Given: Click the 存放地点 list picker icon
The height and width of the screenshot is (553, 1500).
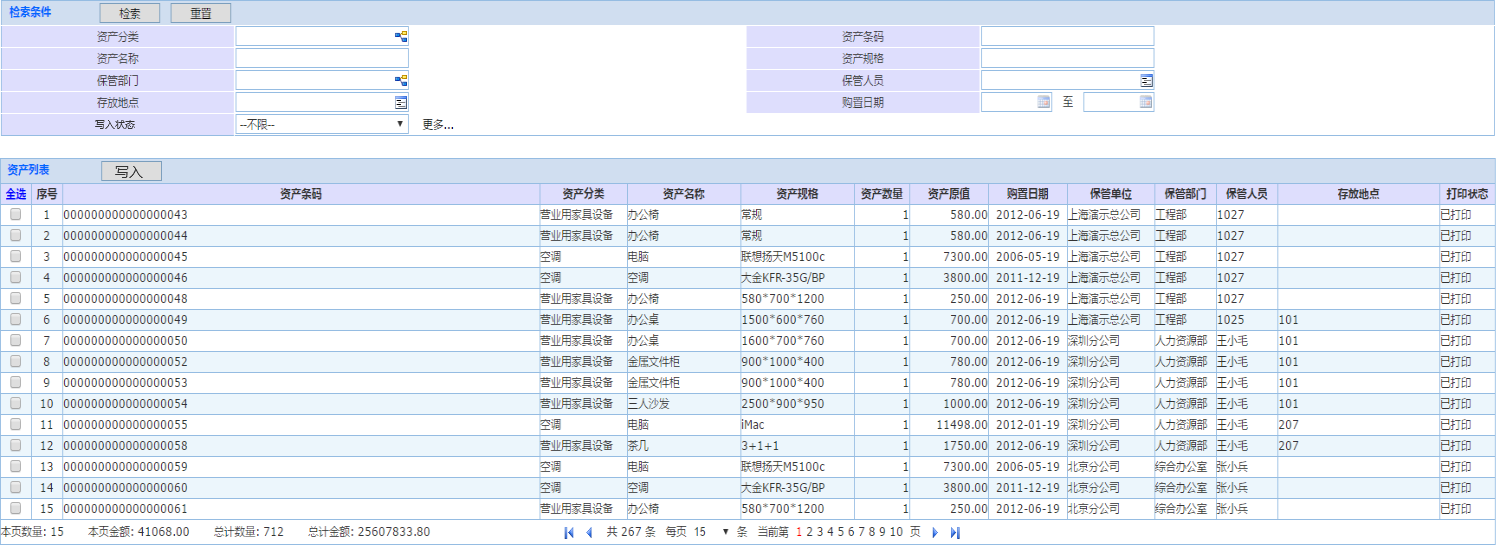Looking at the screenshot, I should pyautogui.click(x=401, y=102).
